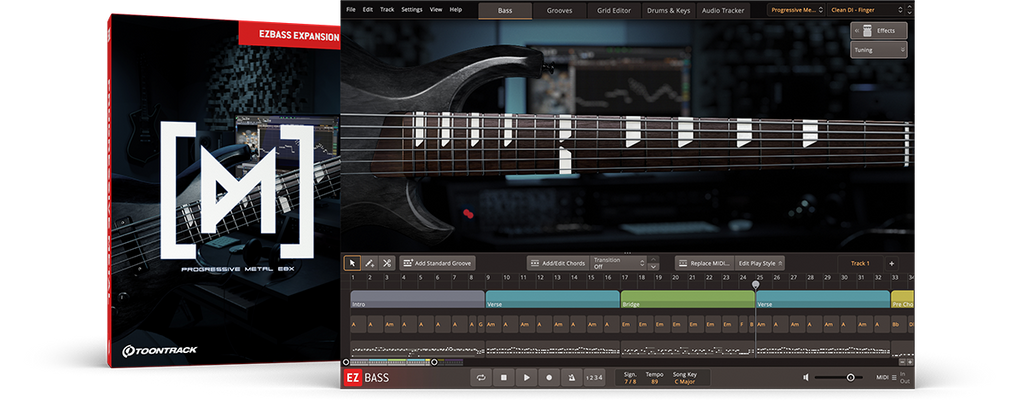The height and width of the screenshot is (416, 1024).
Task: Click the playhead marker at bar 25
Action: pos(756,285)
